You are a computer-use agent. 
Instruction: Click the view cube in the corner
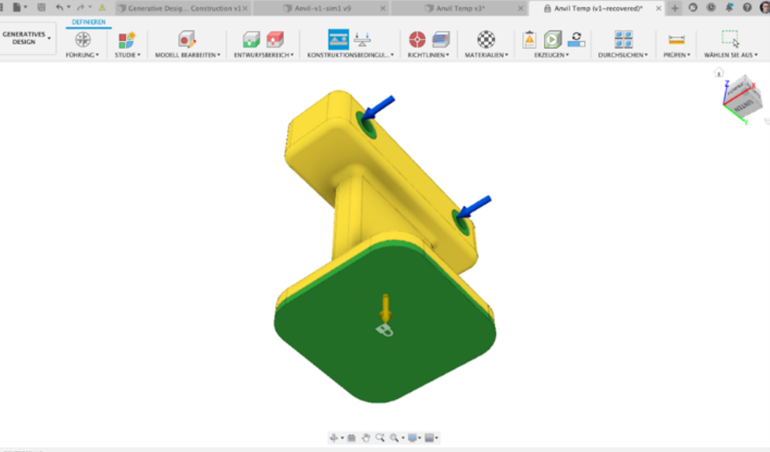[x=742, y=98]
